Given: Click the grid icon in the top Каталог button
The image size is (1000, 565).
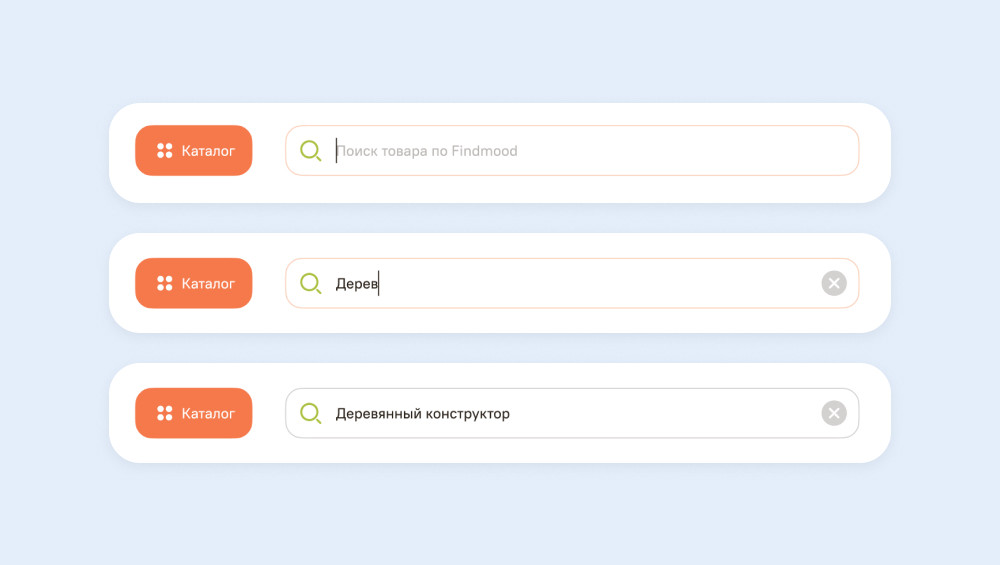Looking at the screenshot, I should [x=165, y=150].
